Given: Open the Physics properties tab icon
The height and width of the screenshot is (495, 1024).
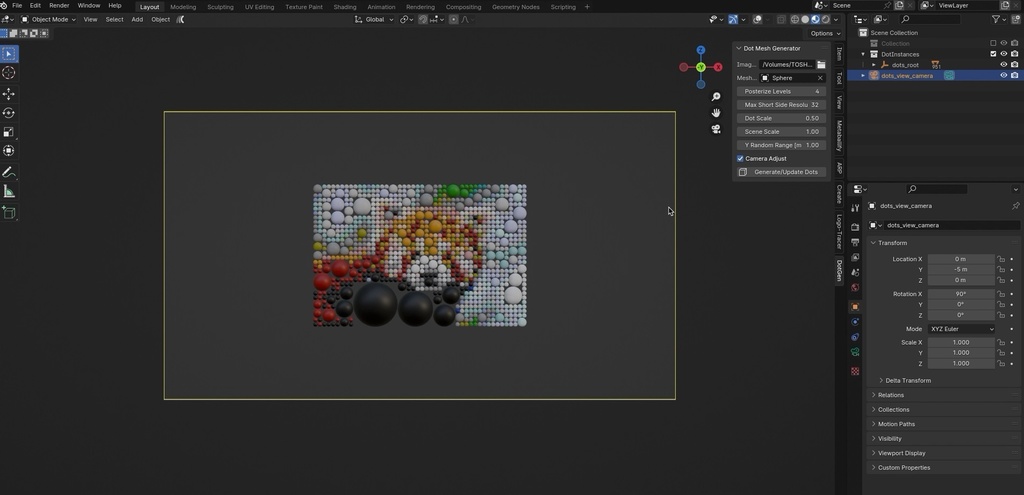Looking at the screenshot, I should (x=855, y=322).
